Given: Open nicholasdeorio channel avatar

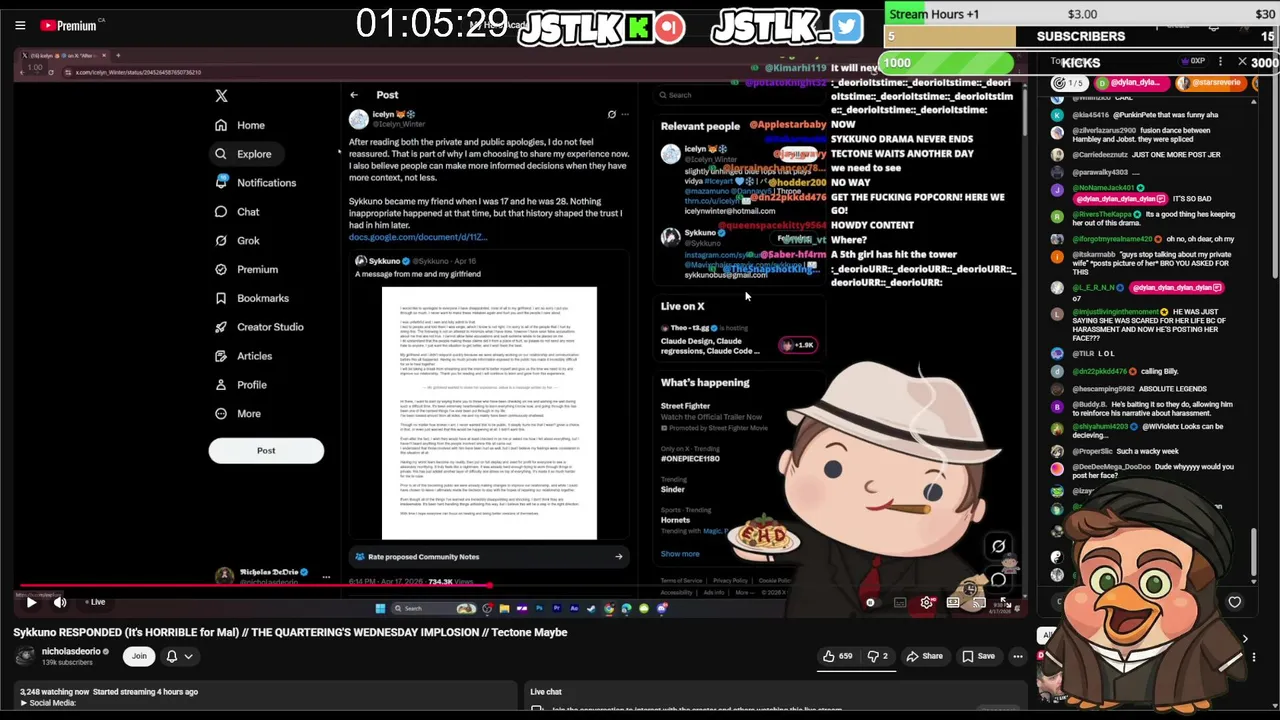Looking at the screenshot, I should [x=24, y=656].
